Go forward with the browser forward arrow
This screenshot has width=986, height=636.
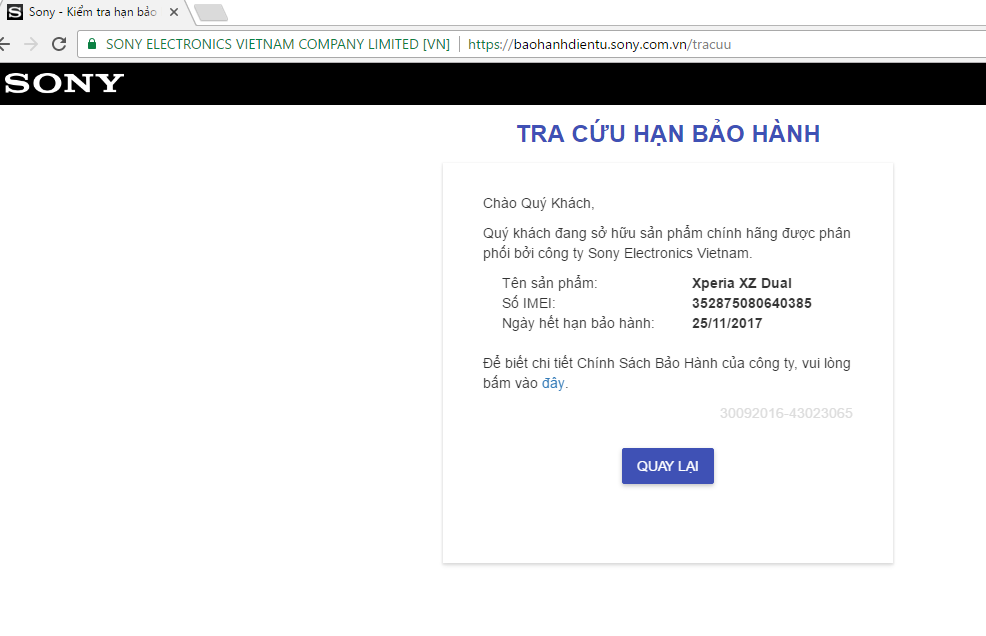point(31,44)
